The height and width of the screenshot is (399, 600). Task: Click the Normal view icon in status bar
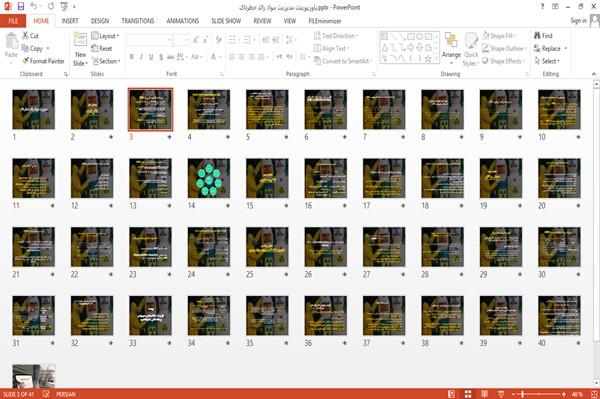pos(451,394)
